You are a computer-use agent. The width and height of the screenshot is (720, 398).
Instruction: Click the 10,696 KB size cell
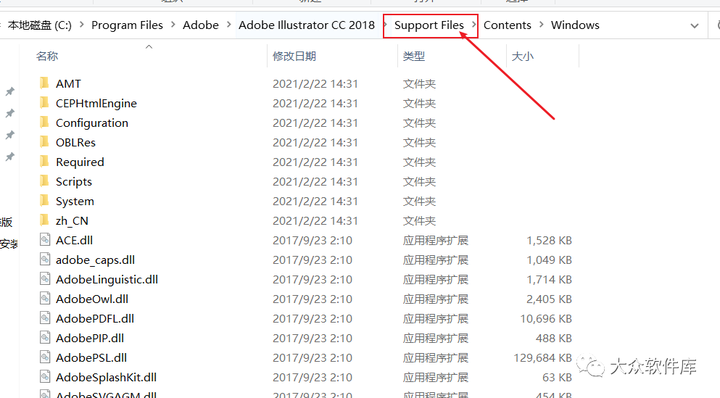pyautogui.click(x=546, y=319)
